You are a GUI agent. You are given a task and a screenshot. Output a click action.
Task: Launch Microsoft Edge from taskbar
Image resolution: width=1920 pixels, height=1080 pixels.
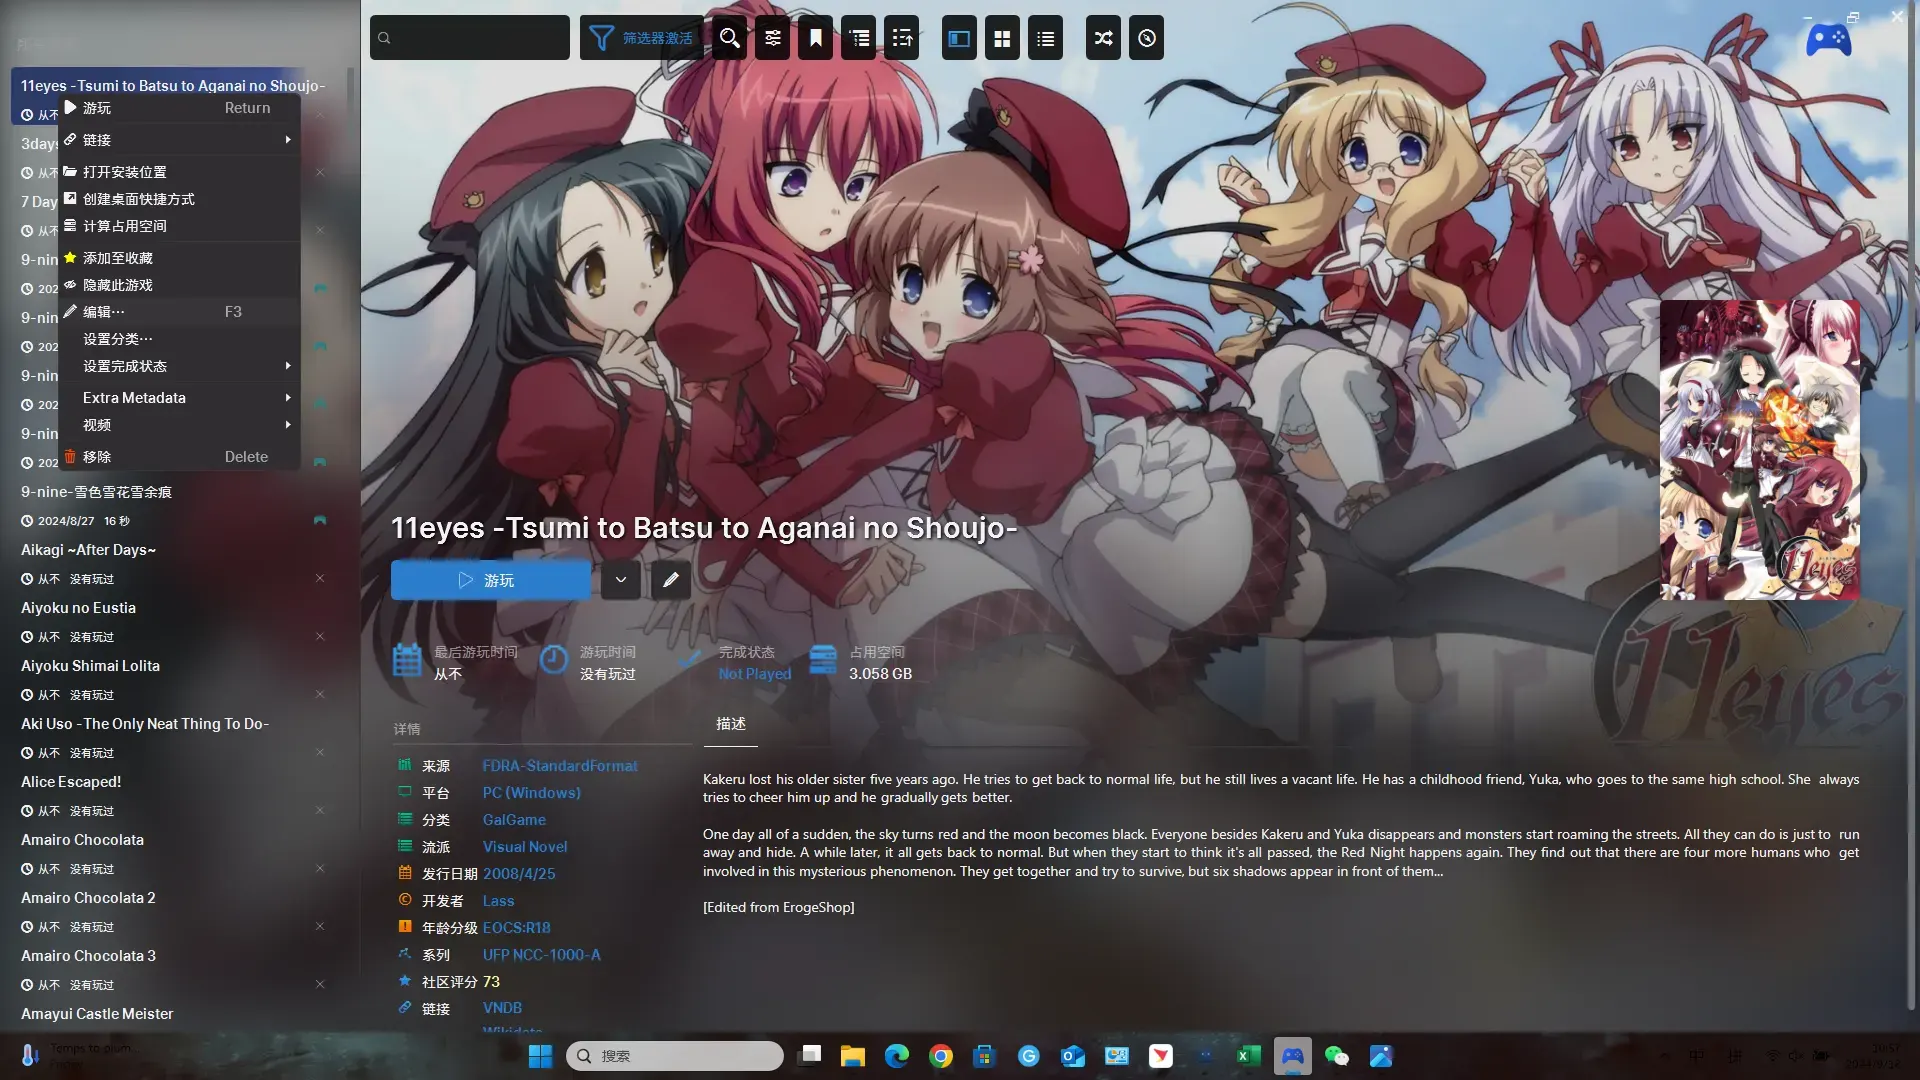897,1056
